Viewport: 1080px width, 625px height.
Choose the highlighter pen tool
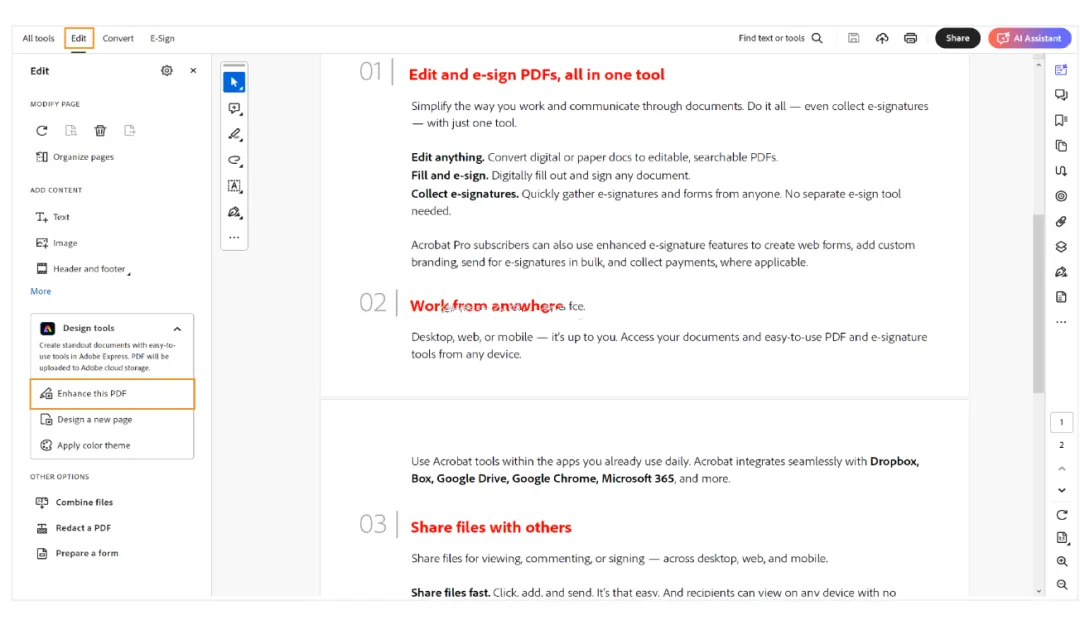click(234, 134)
